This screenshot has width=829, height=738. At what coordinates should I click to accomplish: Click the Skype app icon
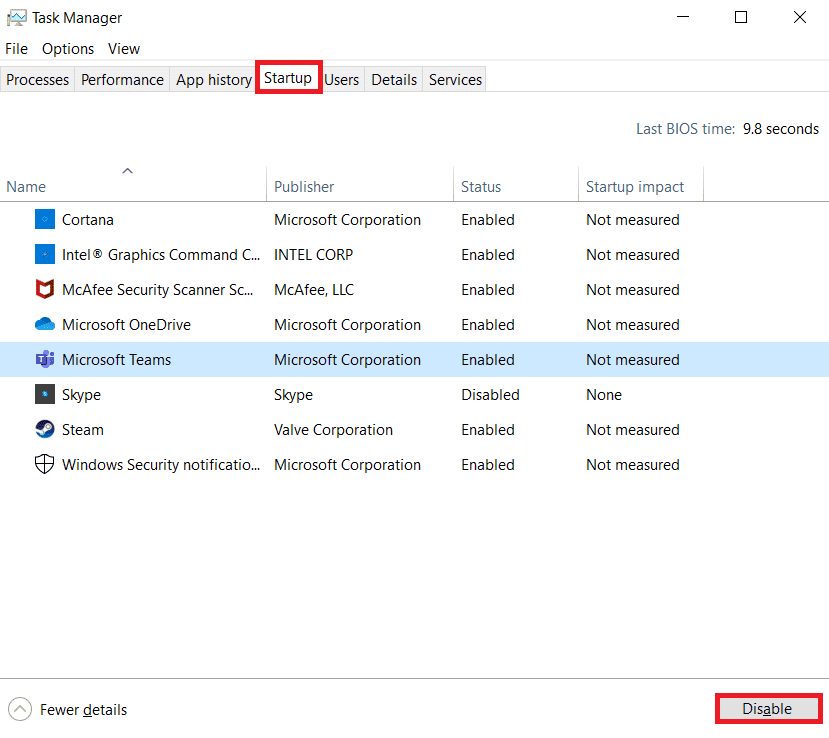click(44, 394)
